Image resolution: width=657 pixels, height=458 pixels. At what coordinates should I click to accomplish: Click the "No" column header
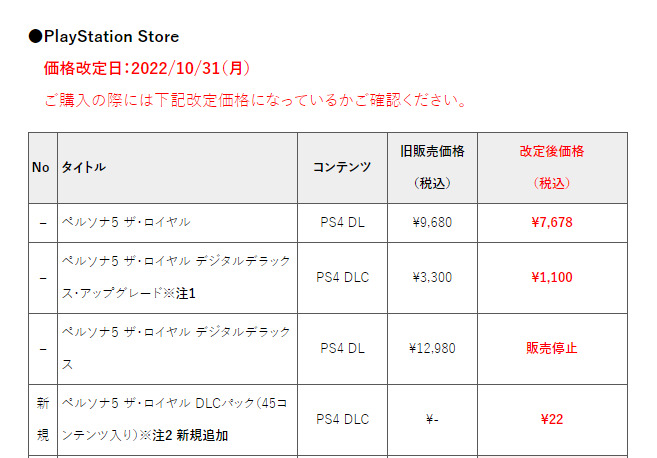click(41, 167)
